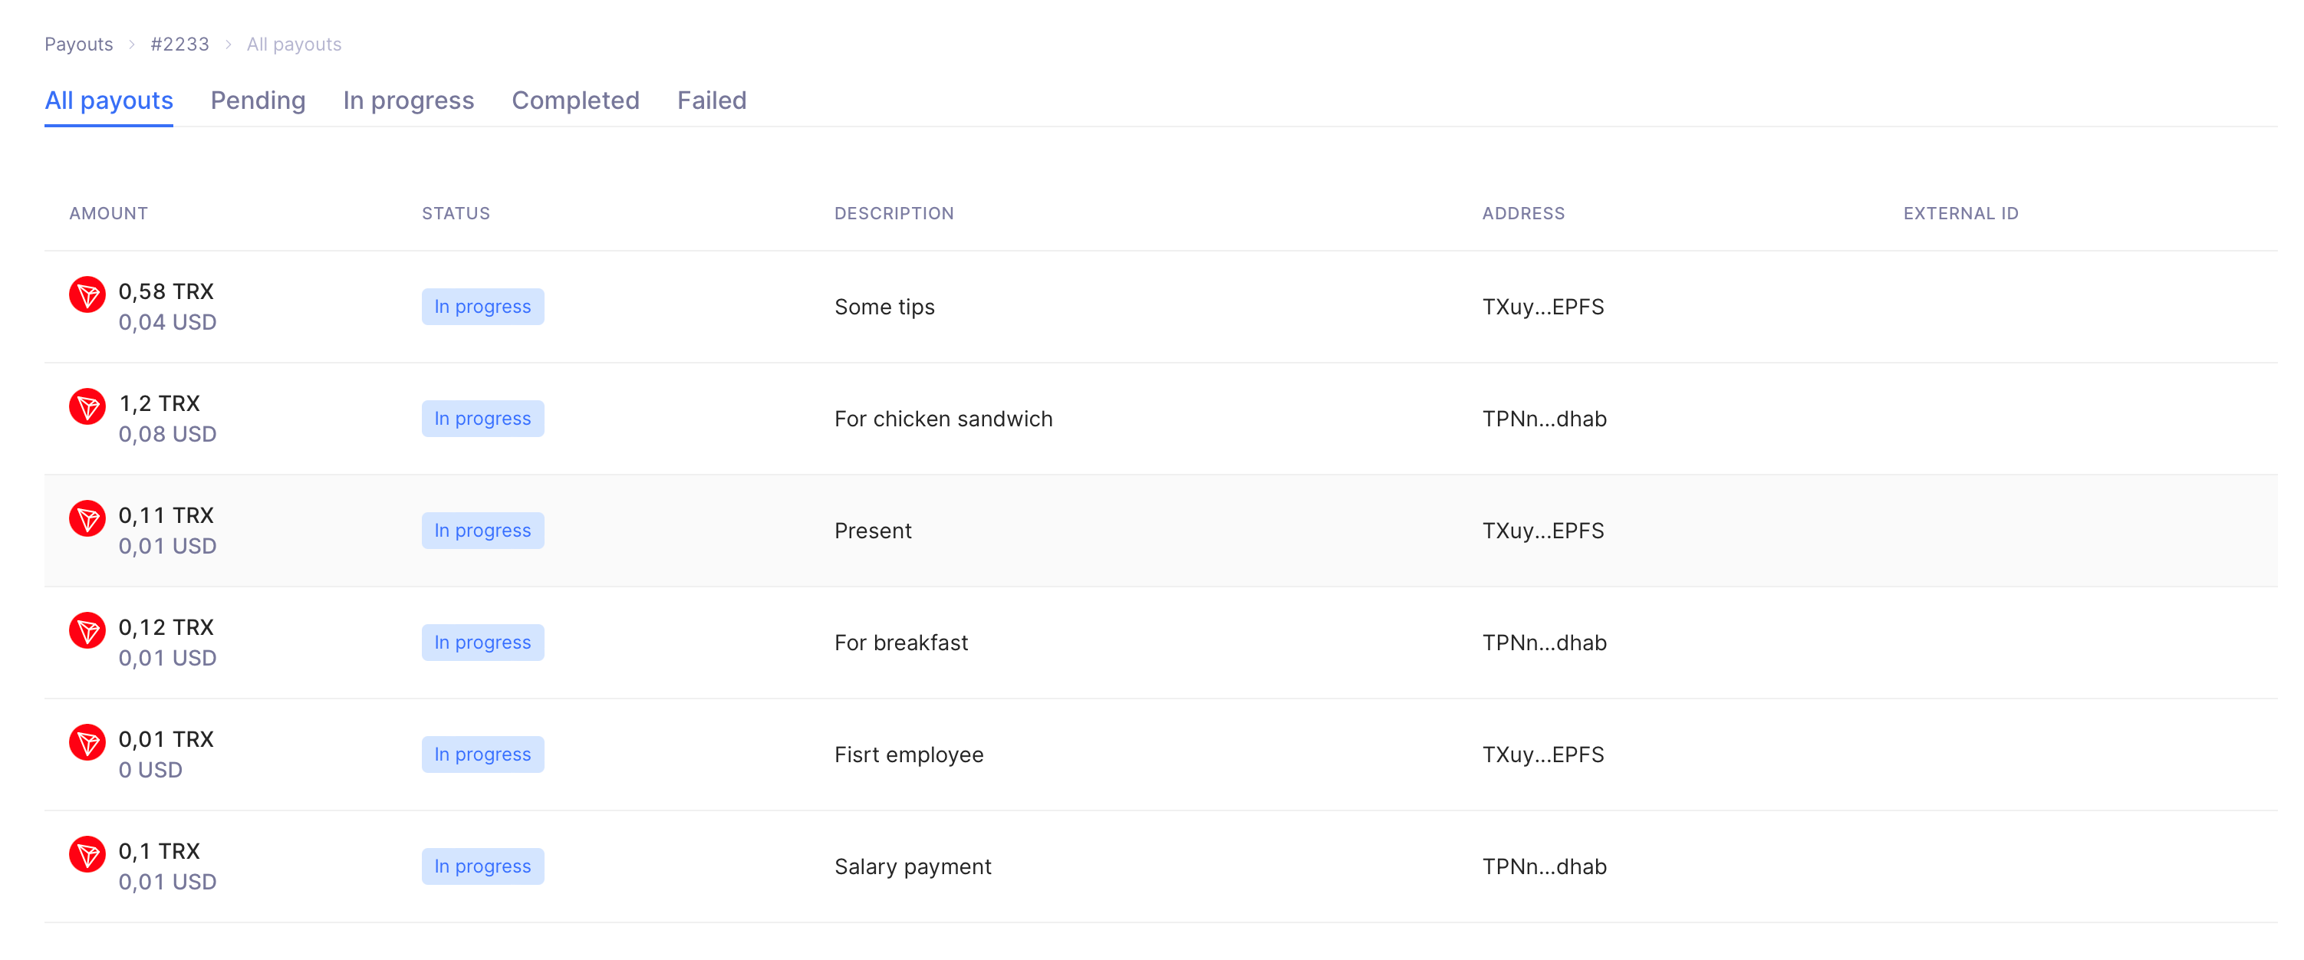2304x960 pixels.
Task: Click the TRX icon for 0,58 TRX payout
Action: click(x=87, y=295)
